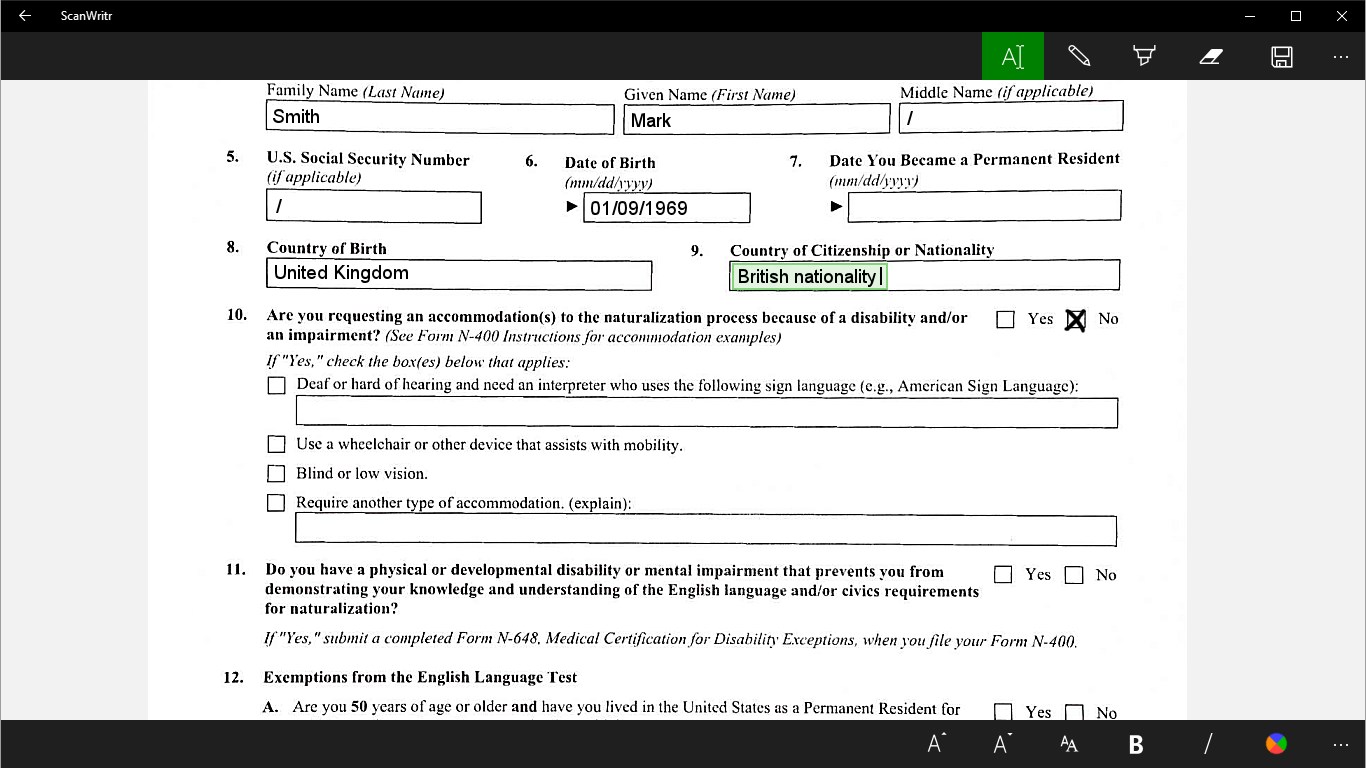
Task: Click the Date You Became Permanent Resident field
Action: 984,206
